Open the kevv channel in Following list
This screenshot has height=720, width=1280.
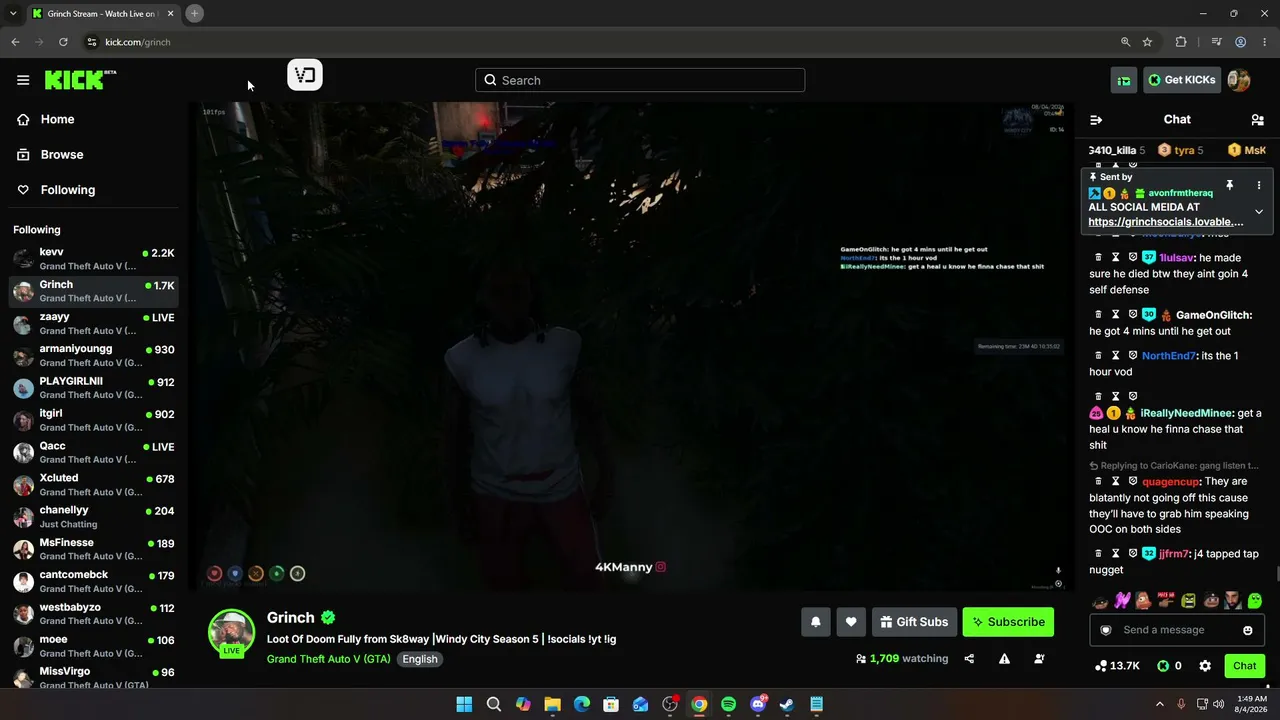95,258
